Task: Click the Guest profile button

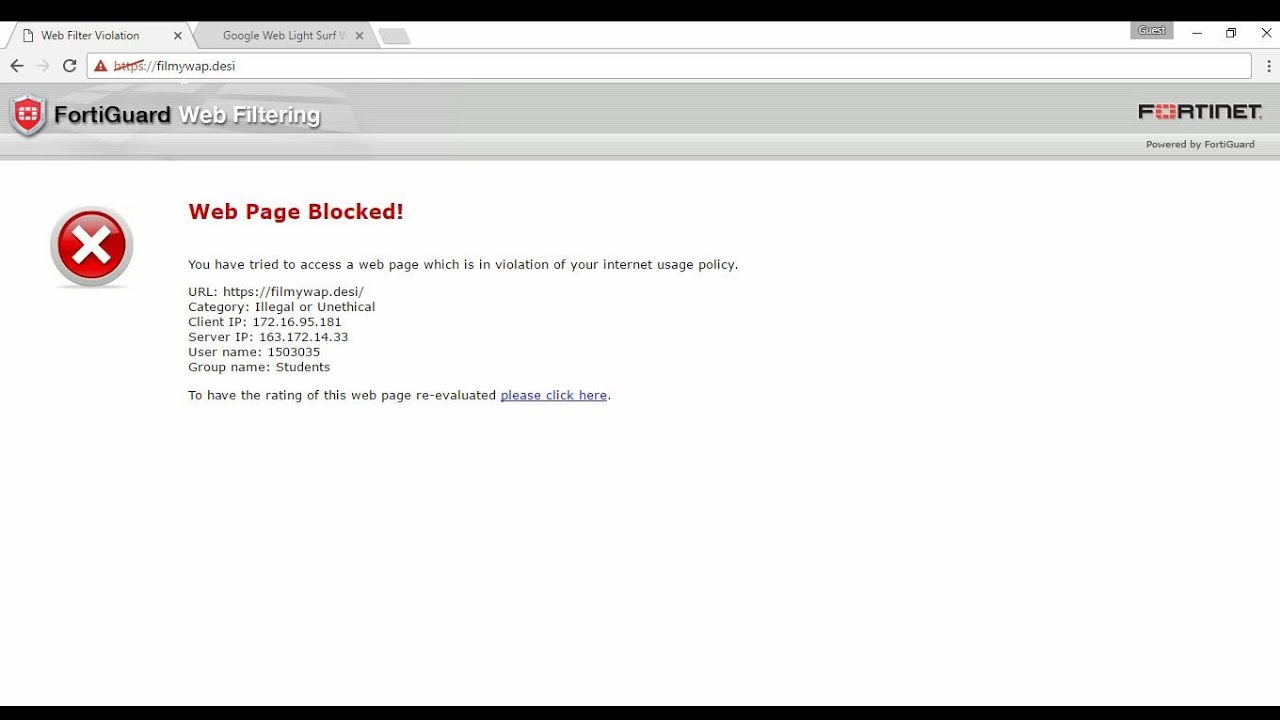Action: click(1152, 31)
